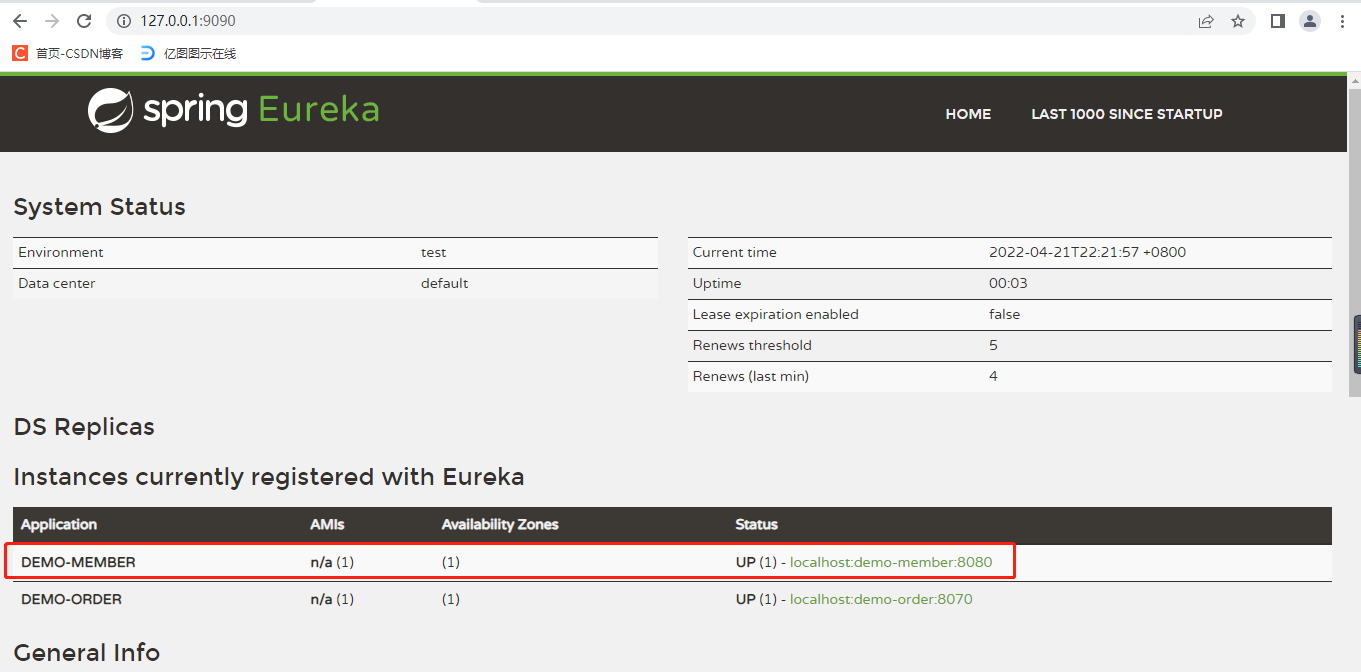This screenshot has height=672, width=1361.
Task: Select the Environment value 'test'
Action: 433,252
